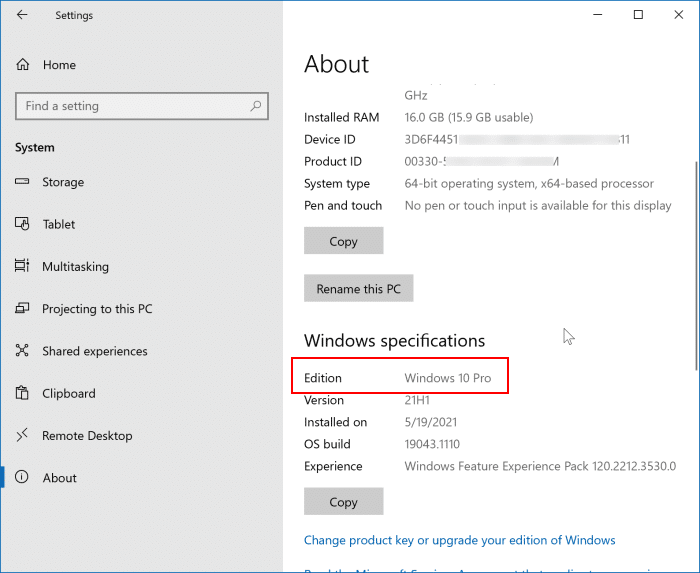Copy the device specifications
The width and height of the screenshot is (700, 573).
pyautogui.click(x=343, y=241)
